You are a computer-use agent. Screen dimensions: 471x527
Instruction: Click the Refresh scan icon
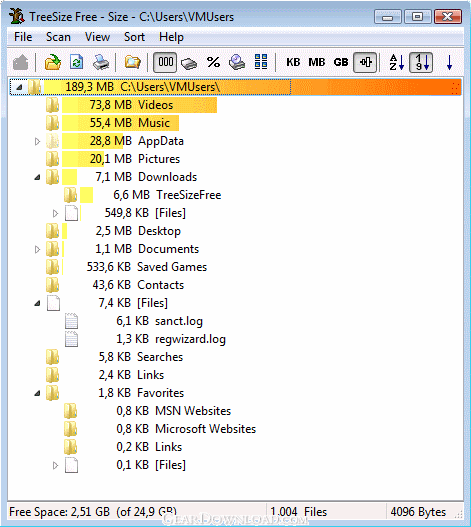pos(76,63)
